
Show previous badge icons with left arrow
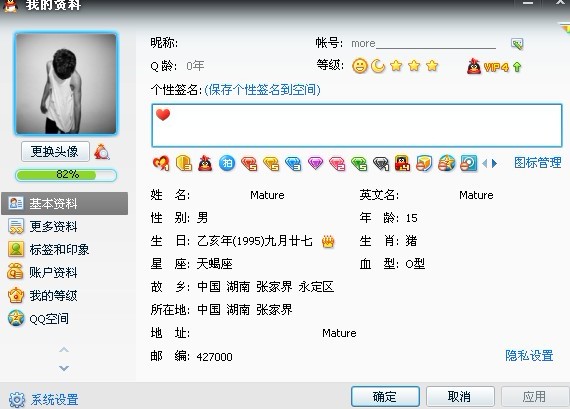(485, 164)
